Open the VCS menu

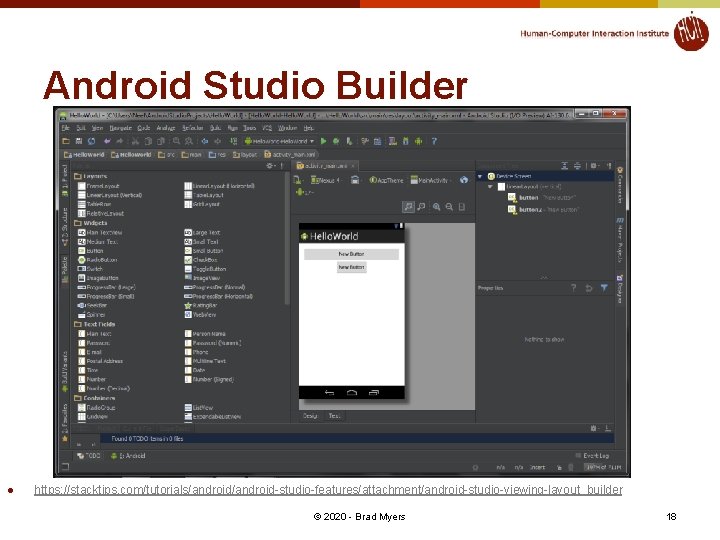(x=267, y=128)
